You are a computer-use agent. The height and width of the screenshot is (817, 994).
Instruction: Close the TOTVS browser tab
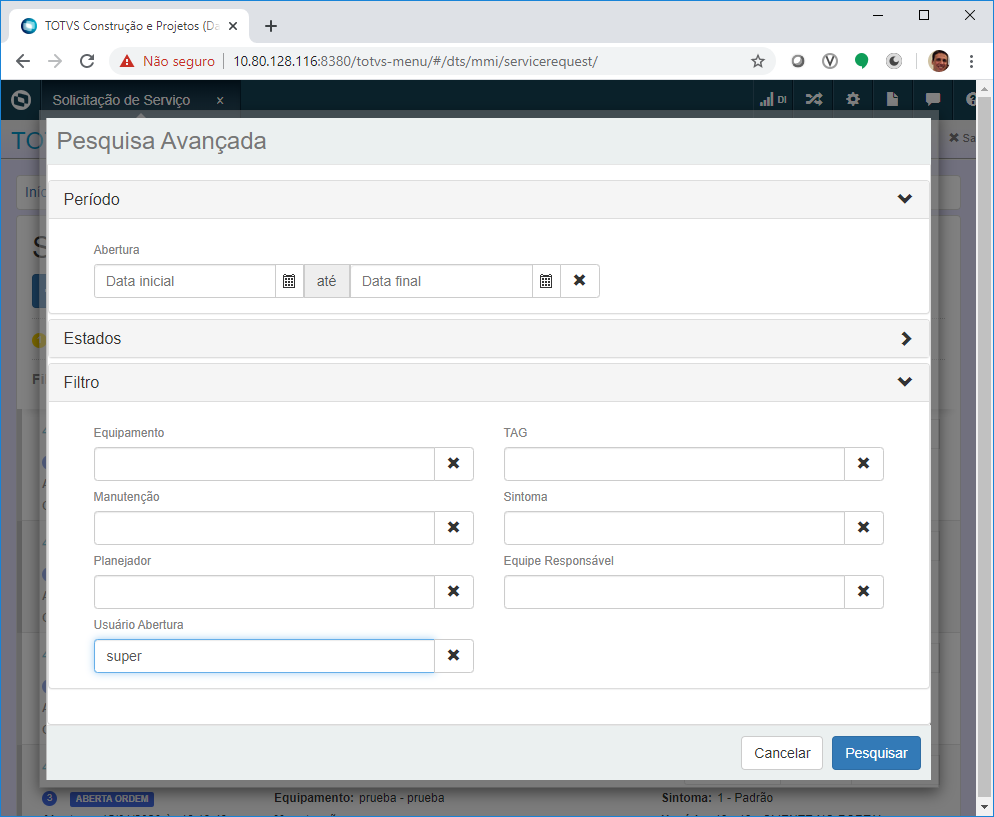coord(233,26)
